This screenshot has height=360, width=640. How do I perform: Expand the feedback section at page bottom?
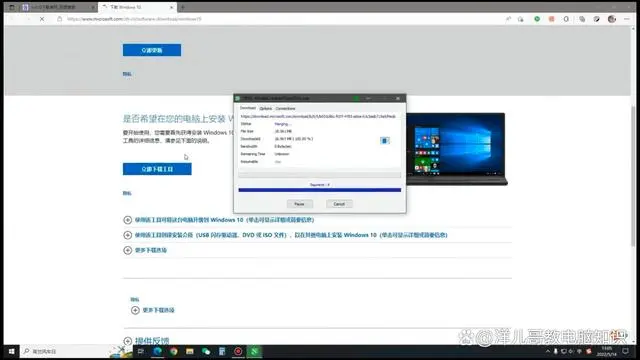click(x=146, y=341)
